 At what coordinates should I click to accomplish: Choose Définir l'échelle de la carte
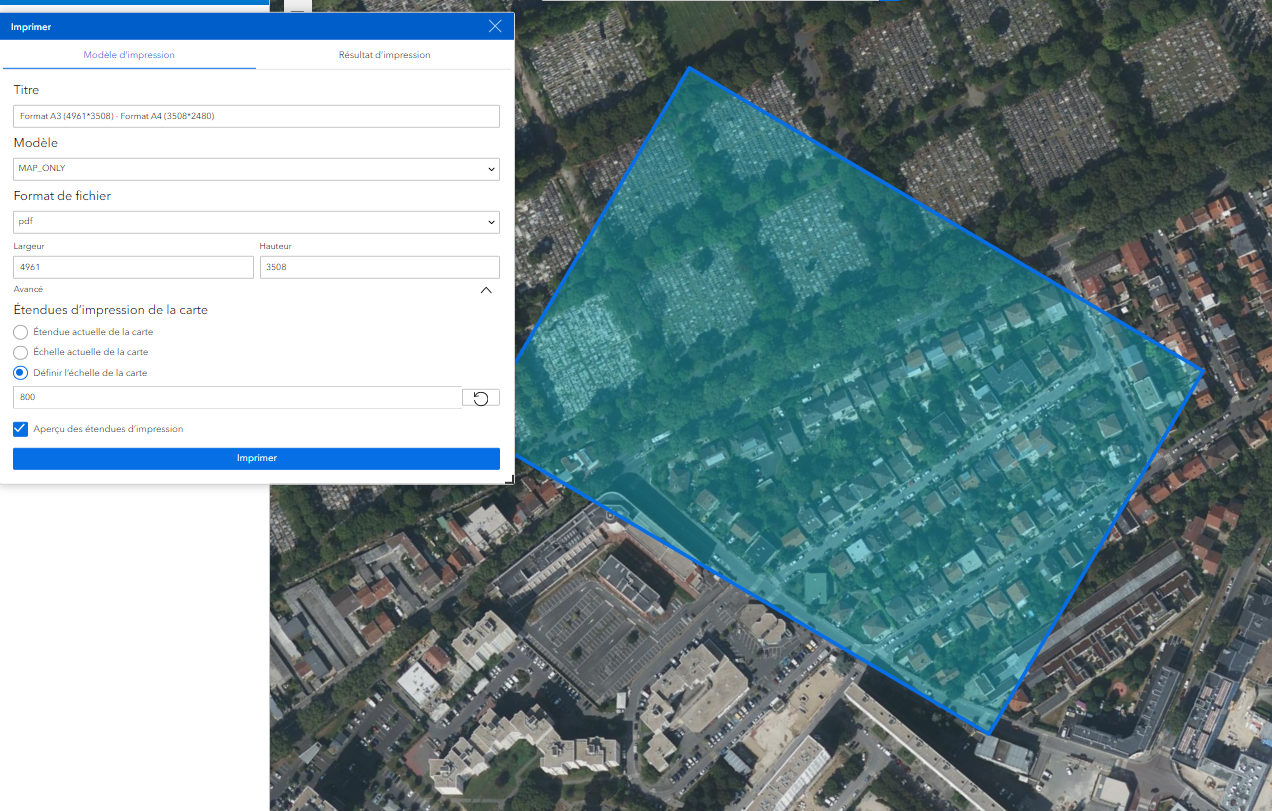(x=20, y=372)
